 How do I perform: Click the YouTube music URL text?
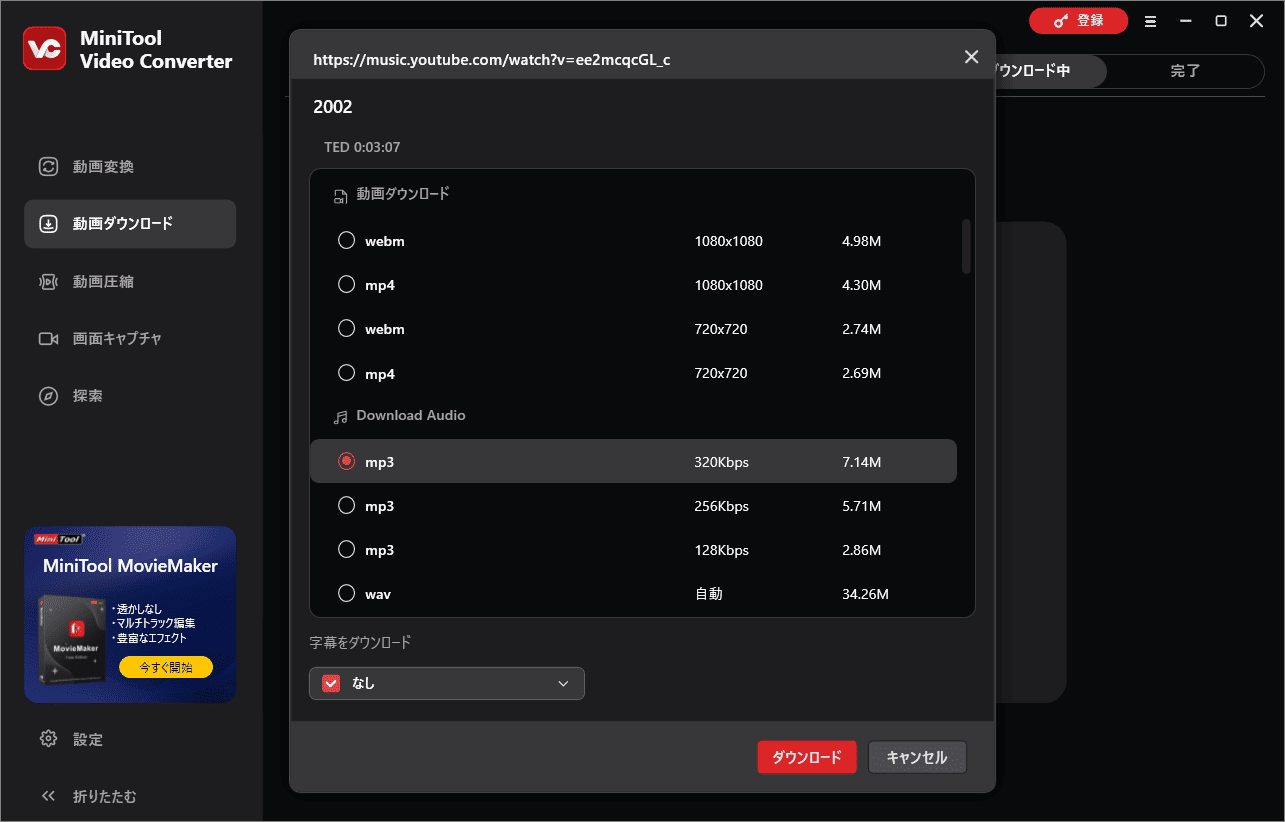(x=492, y=60)
